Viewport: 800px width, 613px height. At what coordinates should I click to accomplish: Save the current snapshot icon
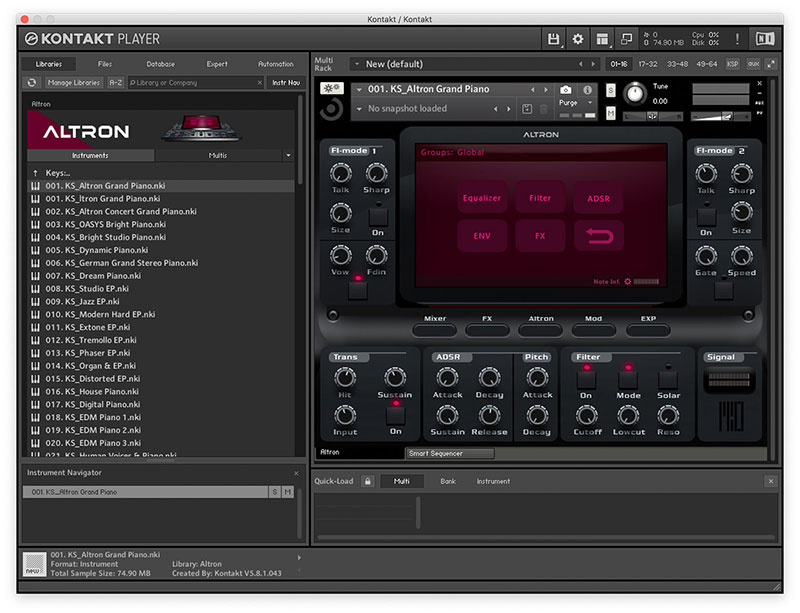pyautogui.click(x=527, y=109)
